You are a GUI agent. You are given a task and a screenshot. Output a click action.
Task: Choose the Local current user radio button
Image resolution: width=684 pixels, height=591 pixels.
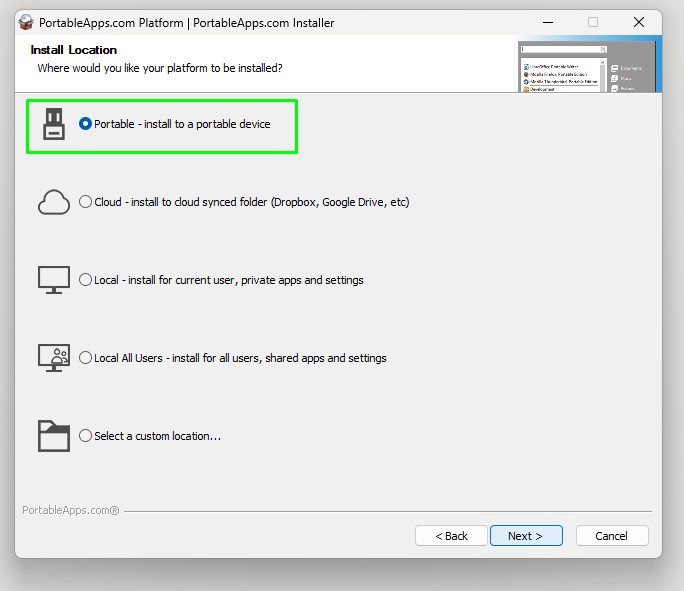pyautogui.click(x=86, y=280)
